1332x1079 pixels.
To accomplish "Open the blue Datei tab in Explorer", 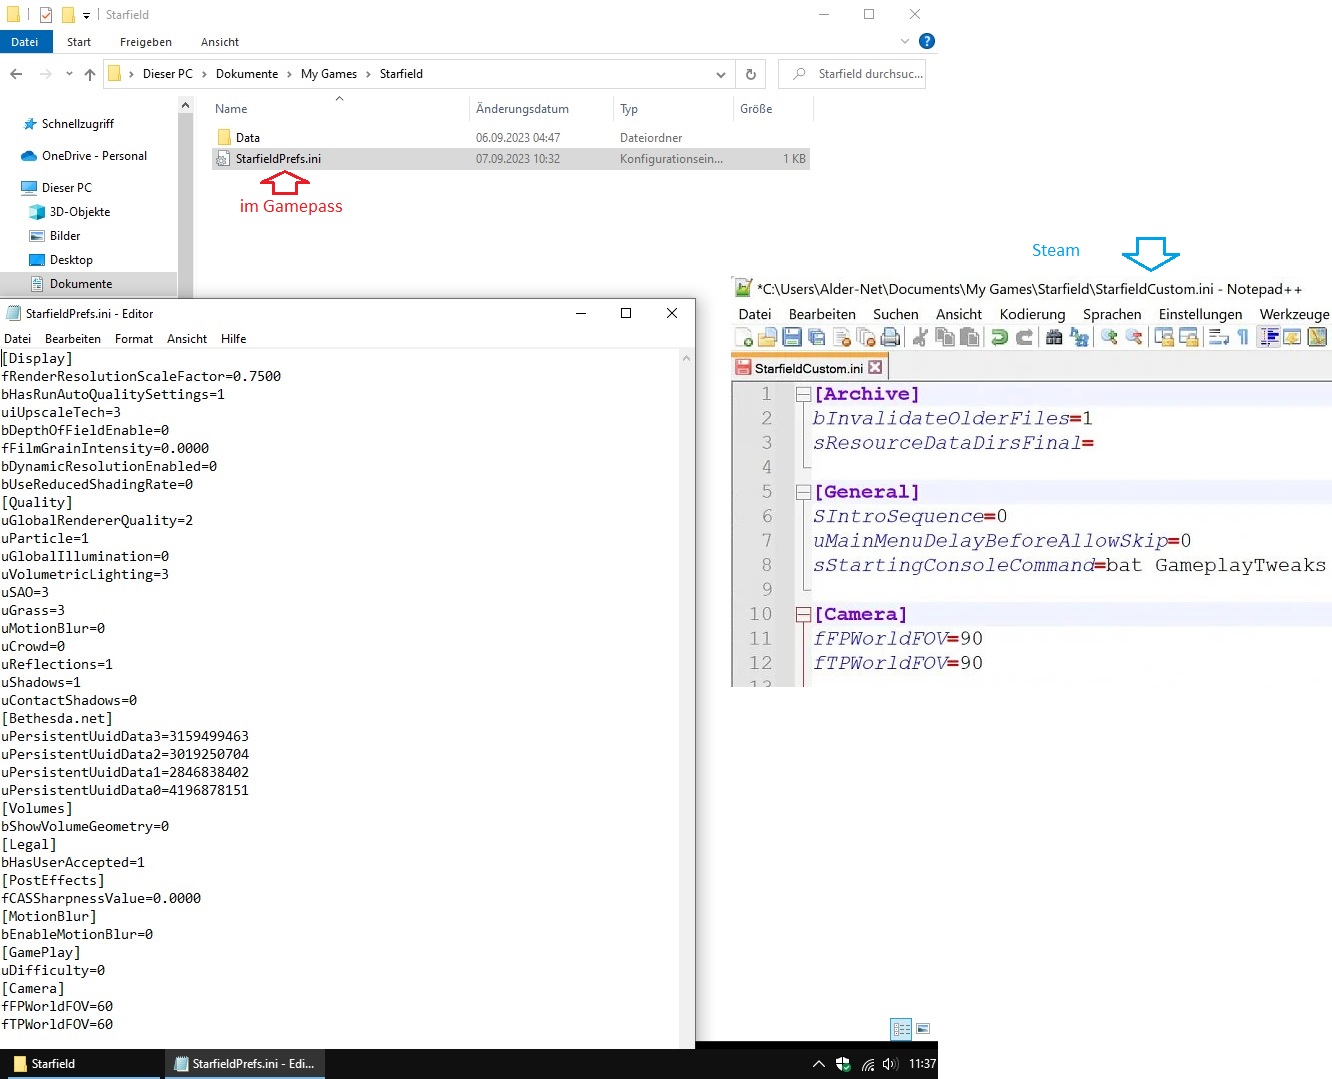I will click(x=25, y=42).
